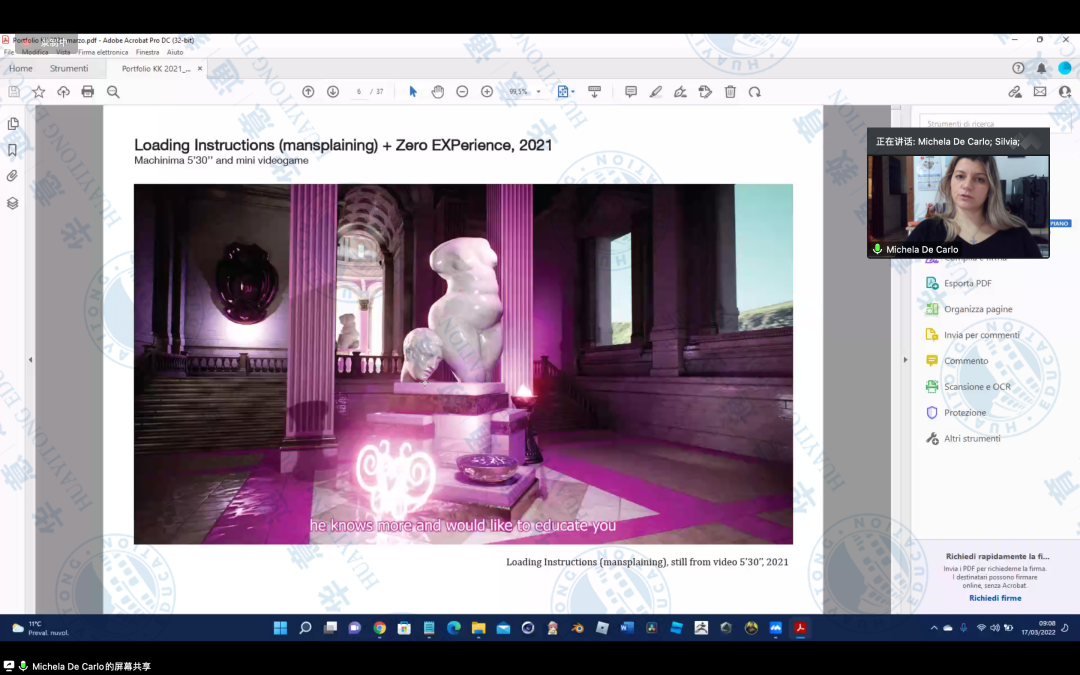Screen dimensions: 1080x675
Task: Open the Aiuto menu
Action: coord(175,52)
